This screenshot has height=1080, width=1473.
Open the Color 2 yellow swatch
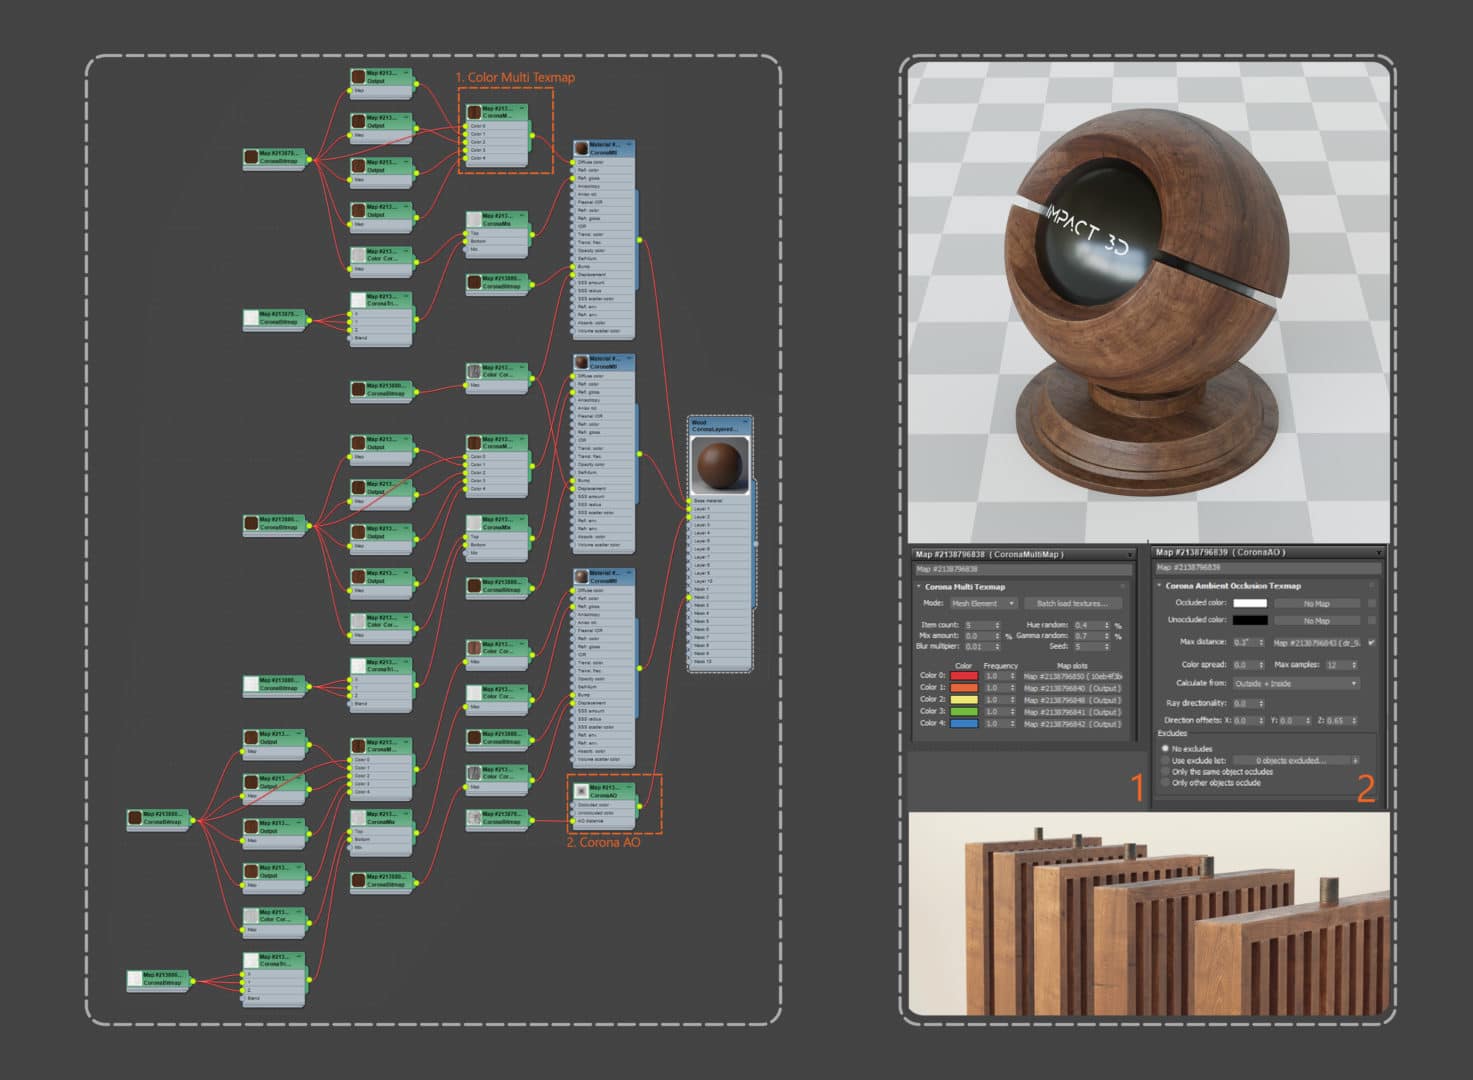pyautogui.click(x=964, y=700)
